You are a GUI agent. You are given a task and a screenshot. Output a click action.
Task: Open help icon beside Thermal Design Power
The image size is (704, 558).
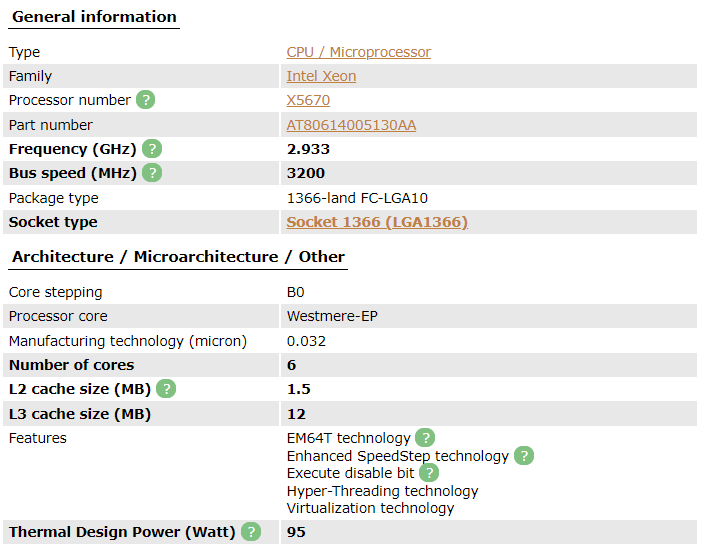(251, 532)
